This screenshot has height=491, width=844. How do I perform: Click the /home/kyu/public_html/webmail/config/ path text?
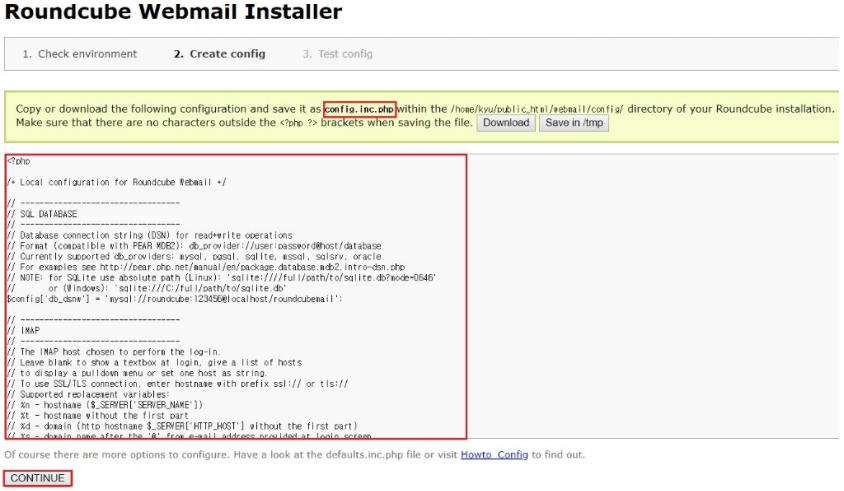click(537, 109)
